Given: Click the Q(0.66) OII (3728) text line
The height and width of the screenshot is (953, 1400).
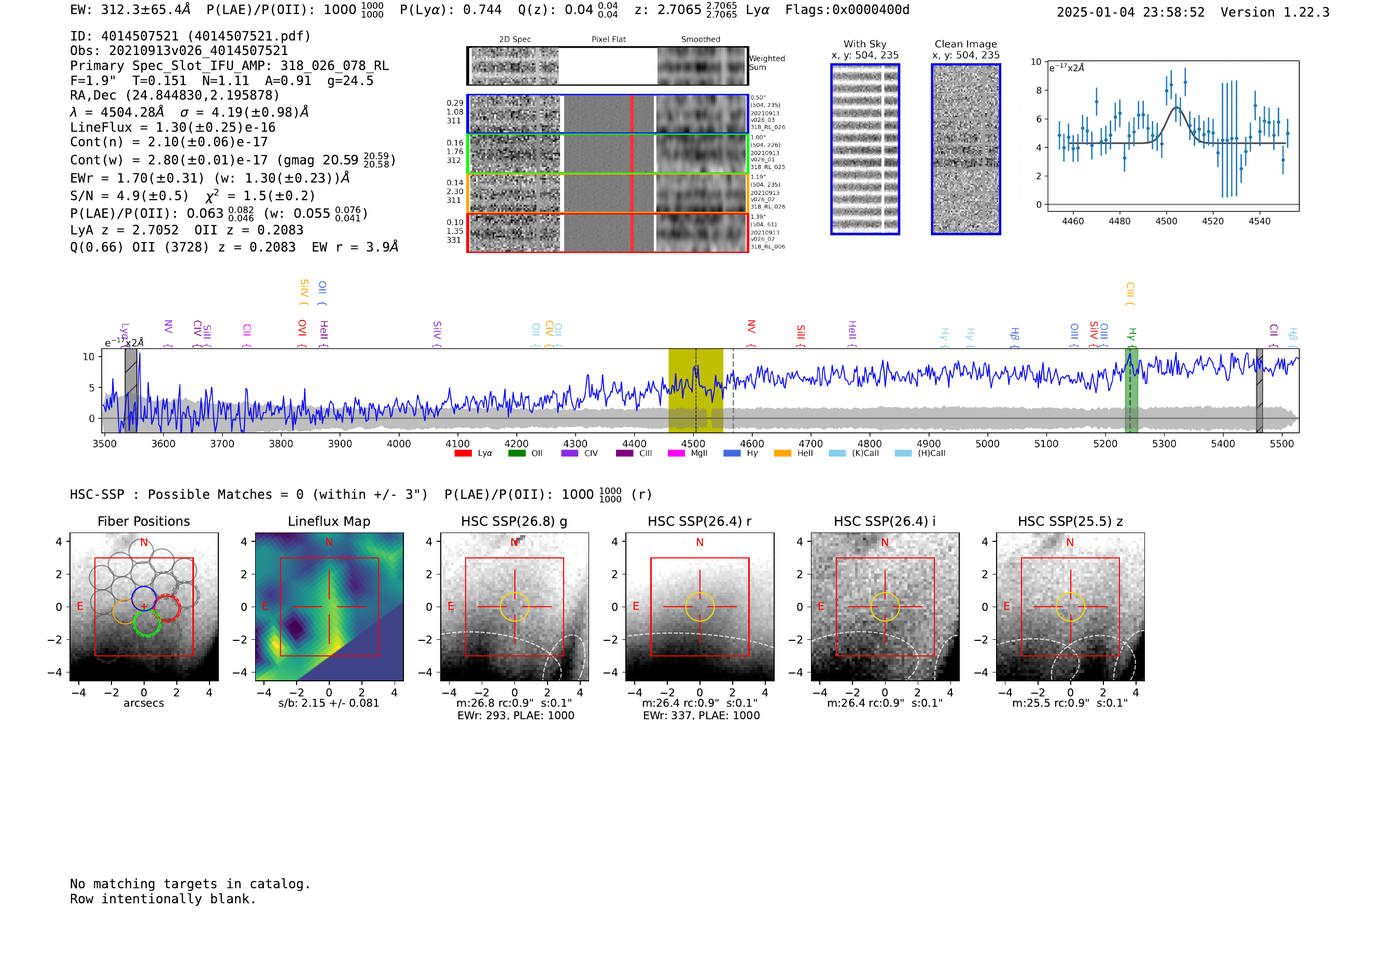Looking at the screenshot, I should click(x=234, y=247).
